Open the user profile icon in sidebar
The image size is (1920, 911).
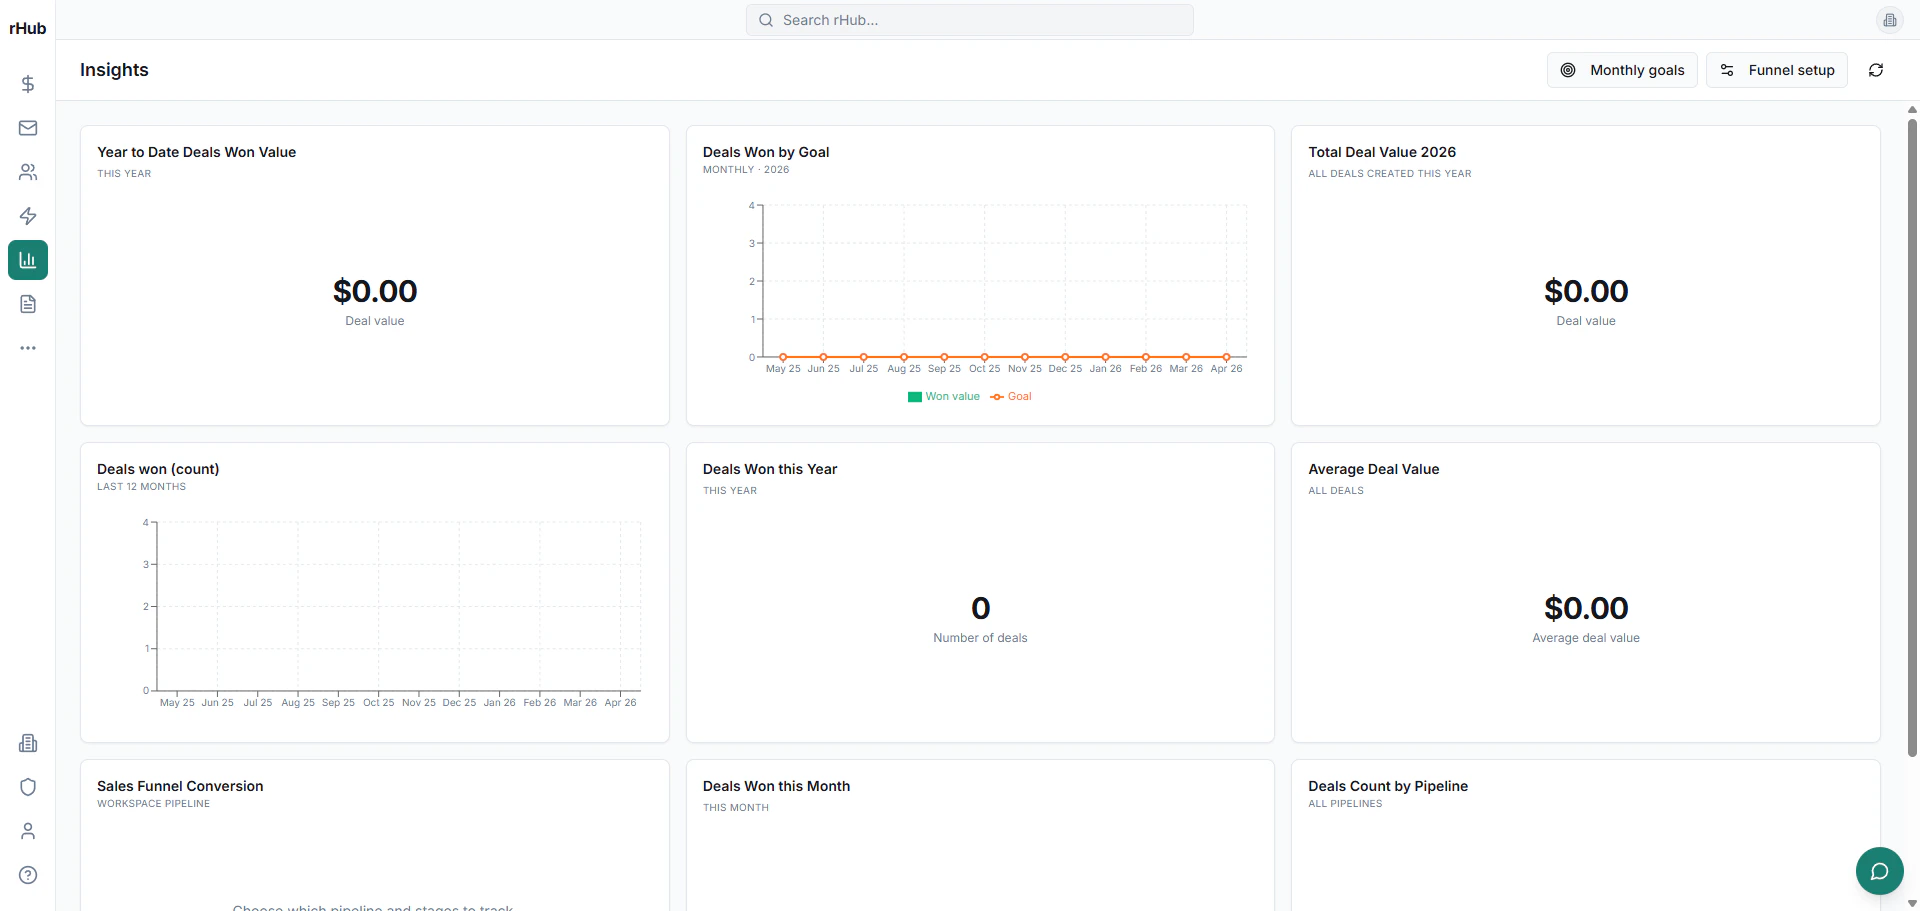tap(27, 831)
